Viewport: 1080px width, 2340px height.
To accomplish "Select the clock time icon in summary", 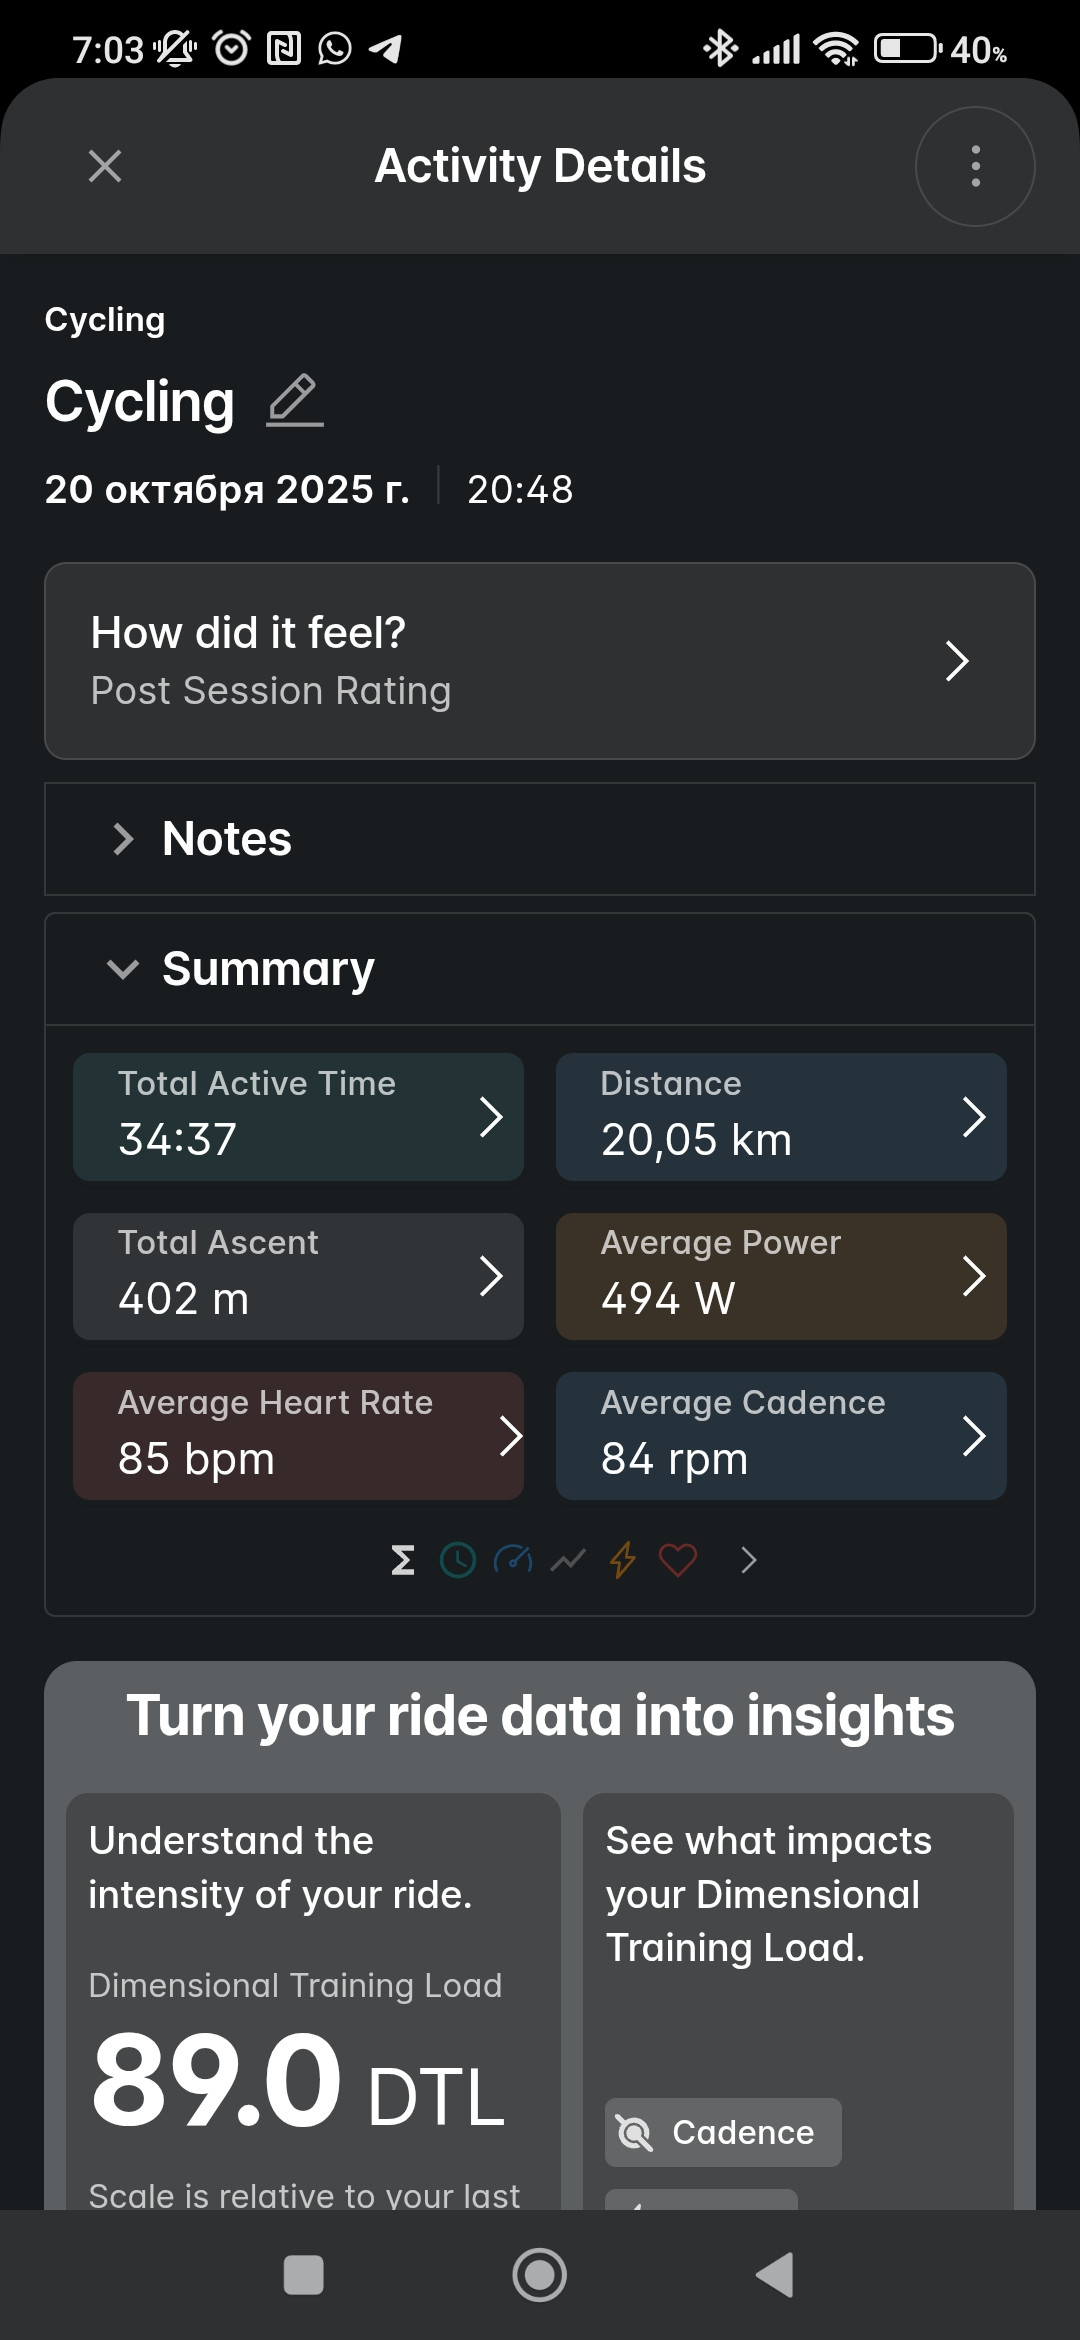I will click(458, 1560).
